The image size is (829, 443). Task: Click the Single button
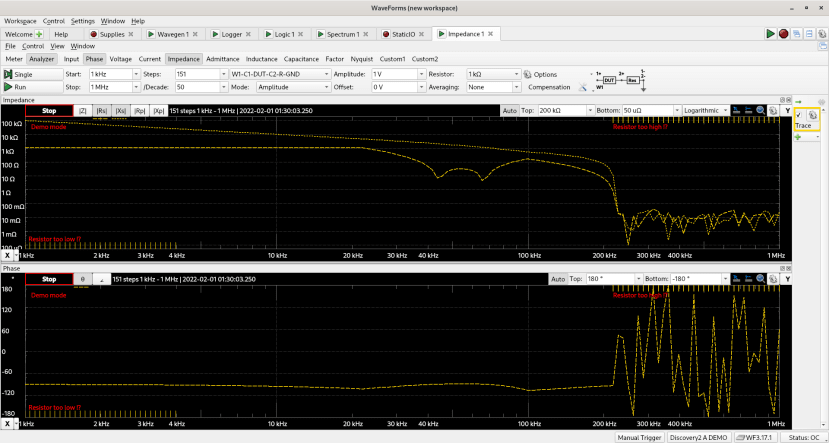[32, 75]
